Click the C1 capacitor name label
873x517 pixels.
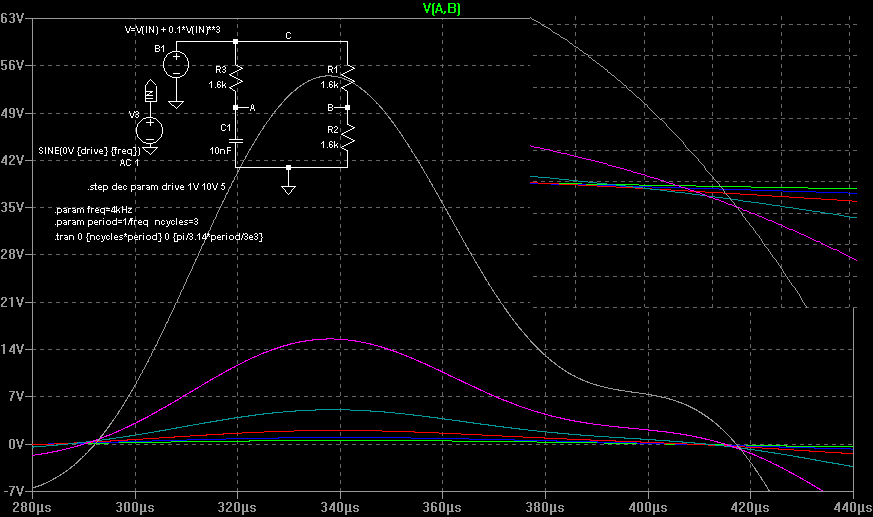pyautogui.click(x=225, y=127)
